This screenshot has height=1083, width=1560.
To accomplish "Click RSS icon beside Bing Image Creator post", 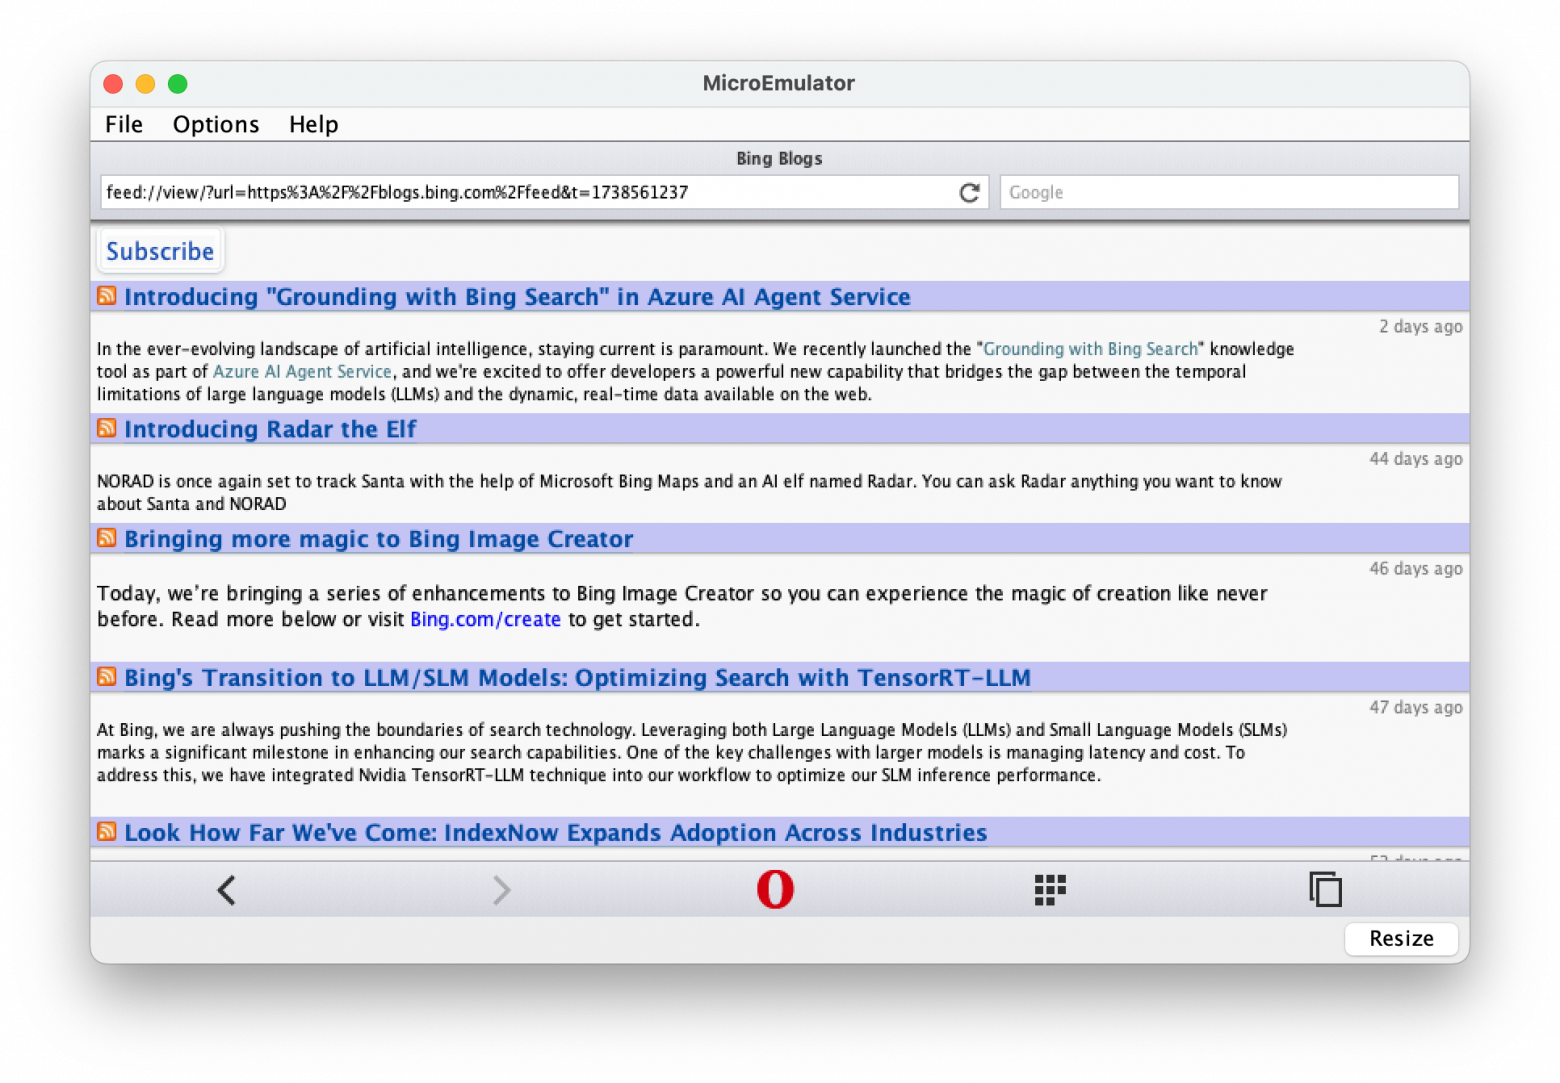I will point(107,538).
